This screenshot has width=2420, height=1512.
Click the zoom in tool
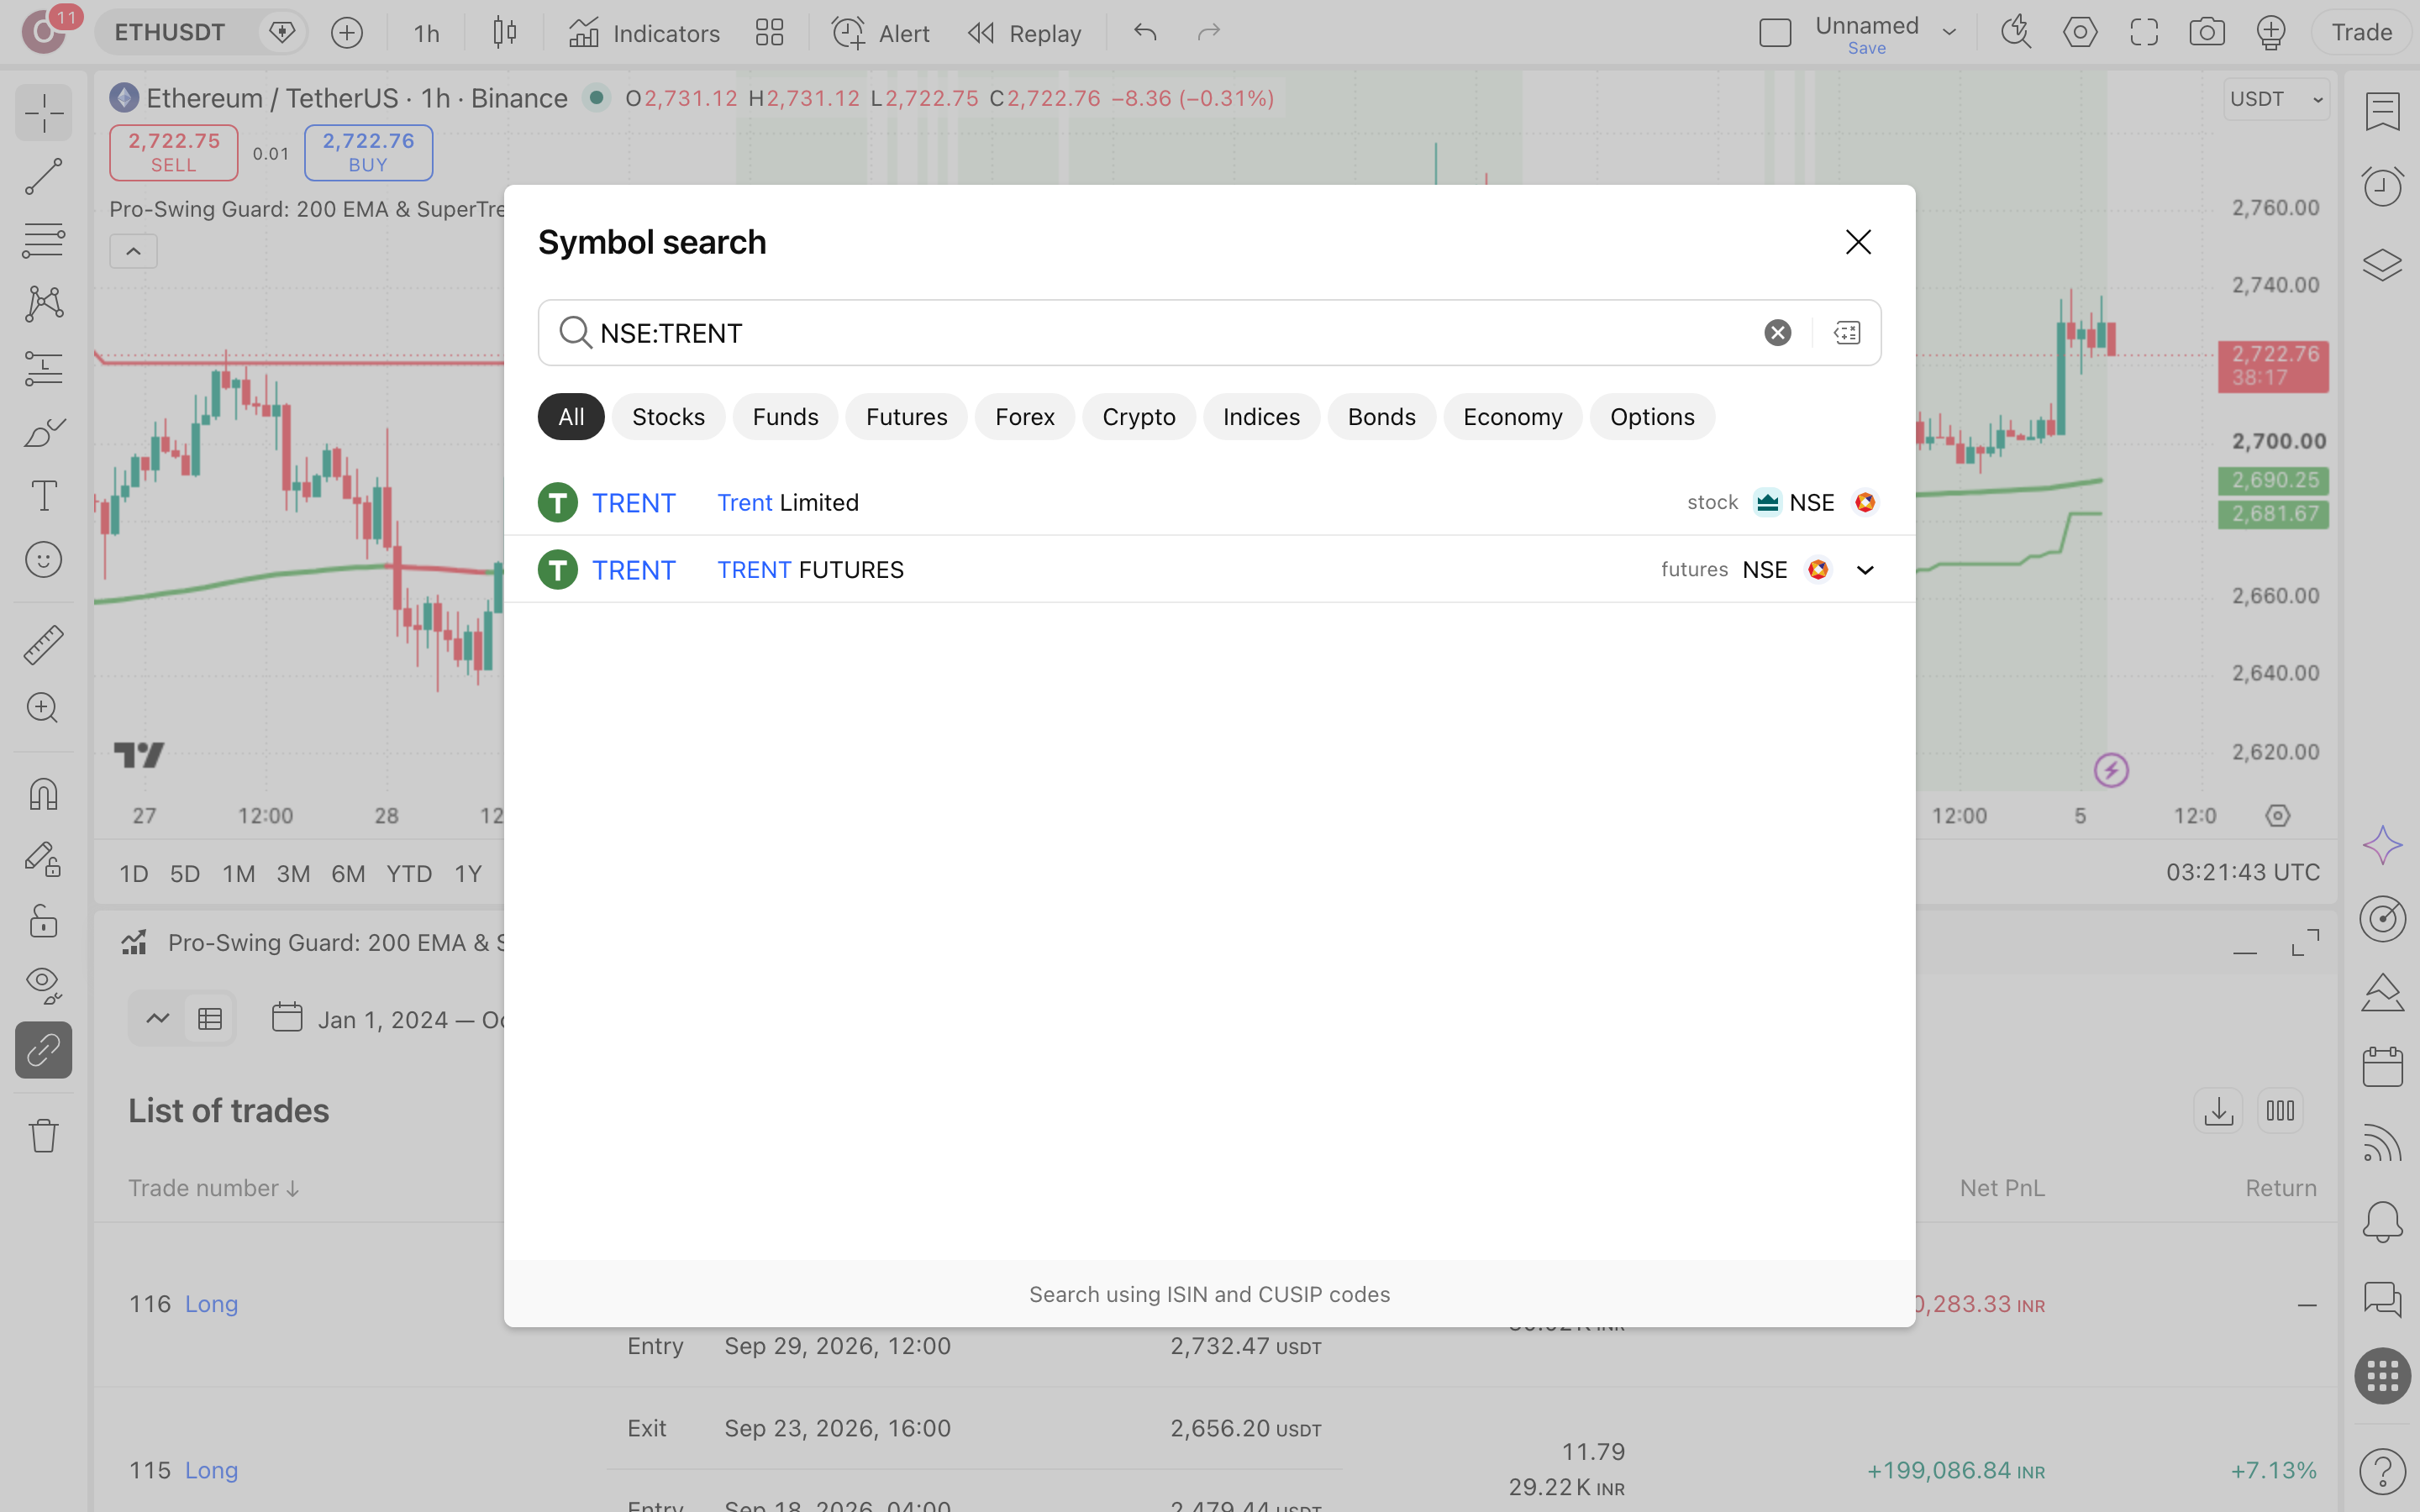(x=44, y=708)
